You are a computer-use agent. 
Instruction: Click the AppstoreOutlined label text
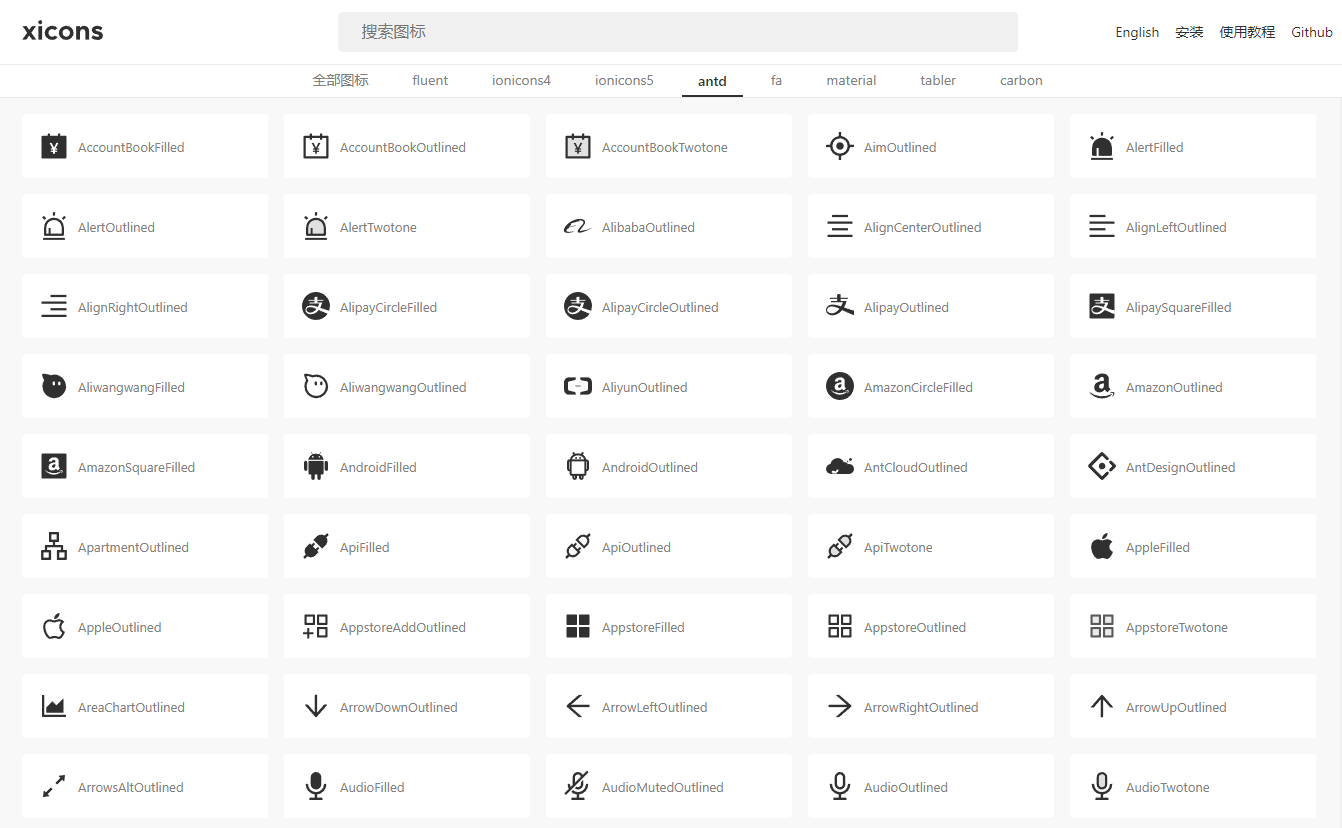[x=915, y=627]
